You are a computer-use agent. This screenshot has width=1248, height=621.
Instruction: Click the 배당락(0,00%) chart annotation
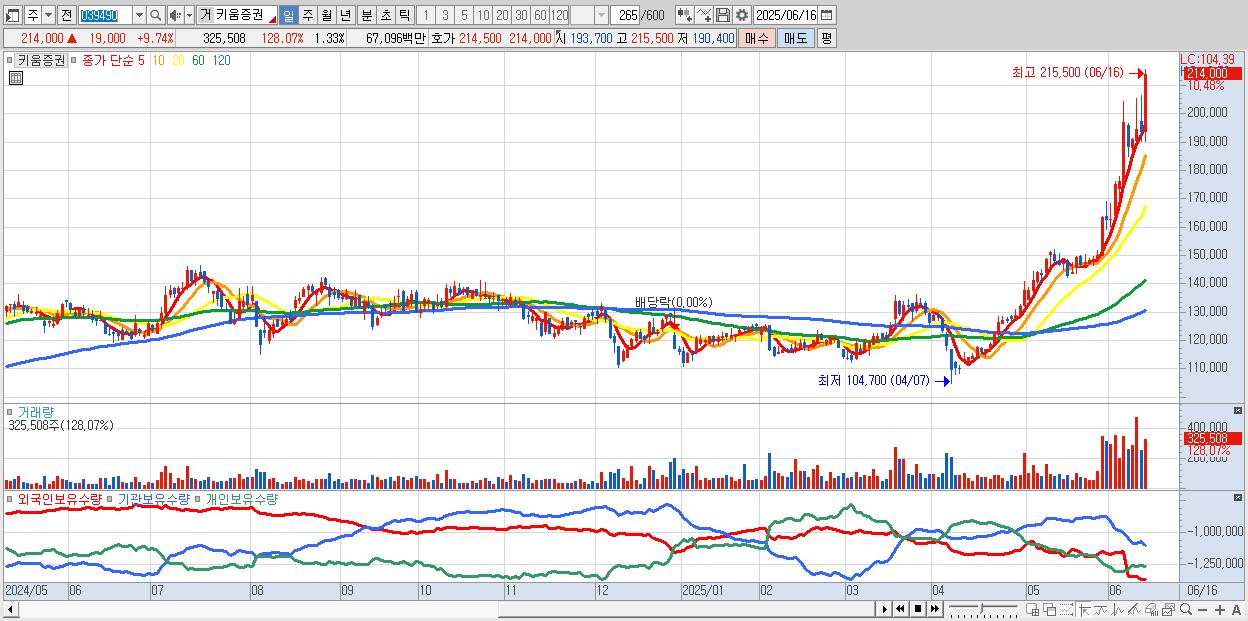point(673,302)
